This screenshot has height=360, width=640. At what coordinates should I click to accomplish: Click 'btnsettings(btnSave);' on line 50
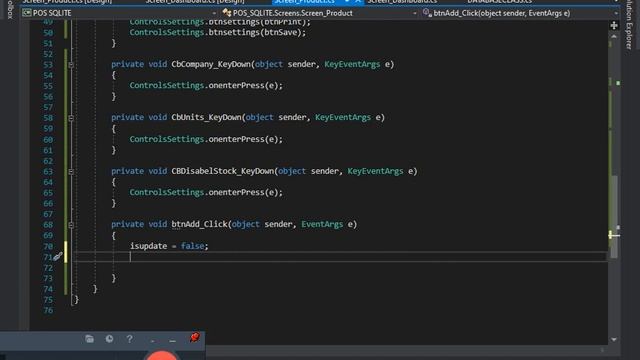[x=257, y=32]
